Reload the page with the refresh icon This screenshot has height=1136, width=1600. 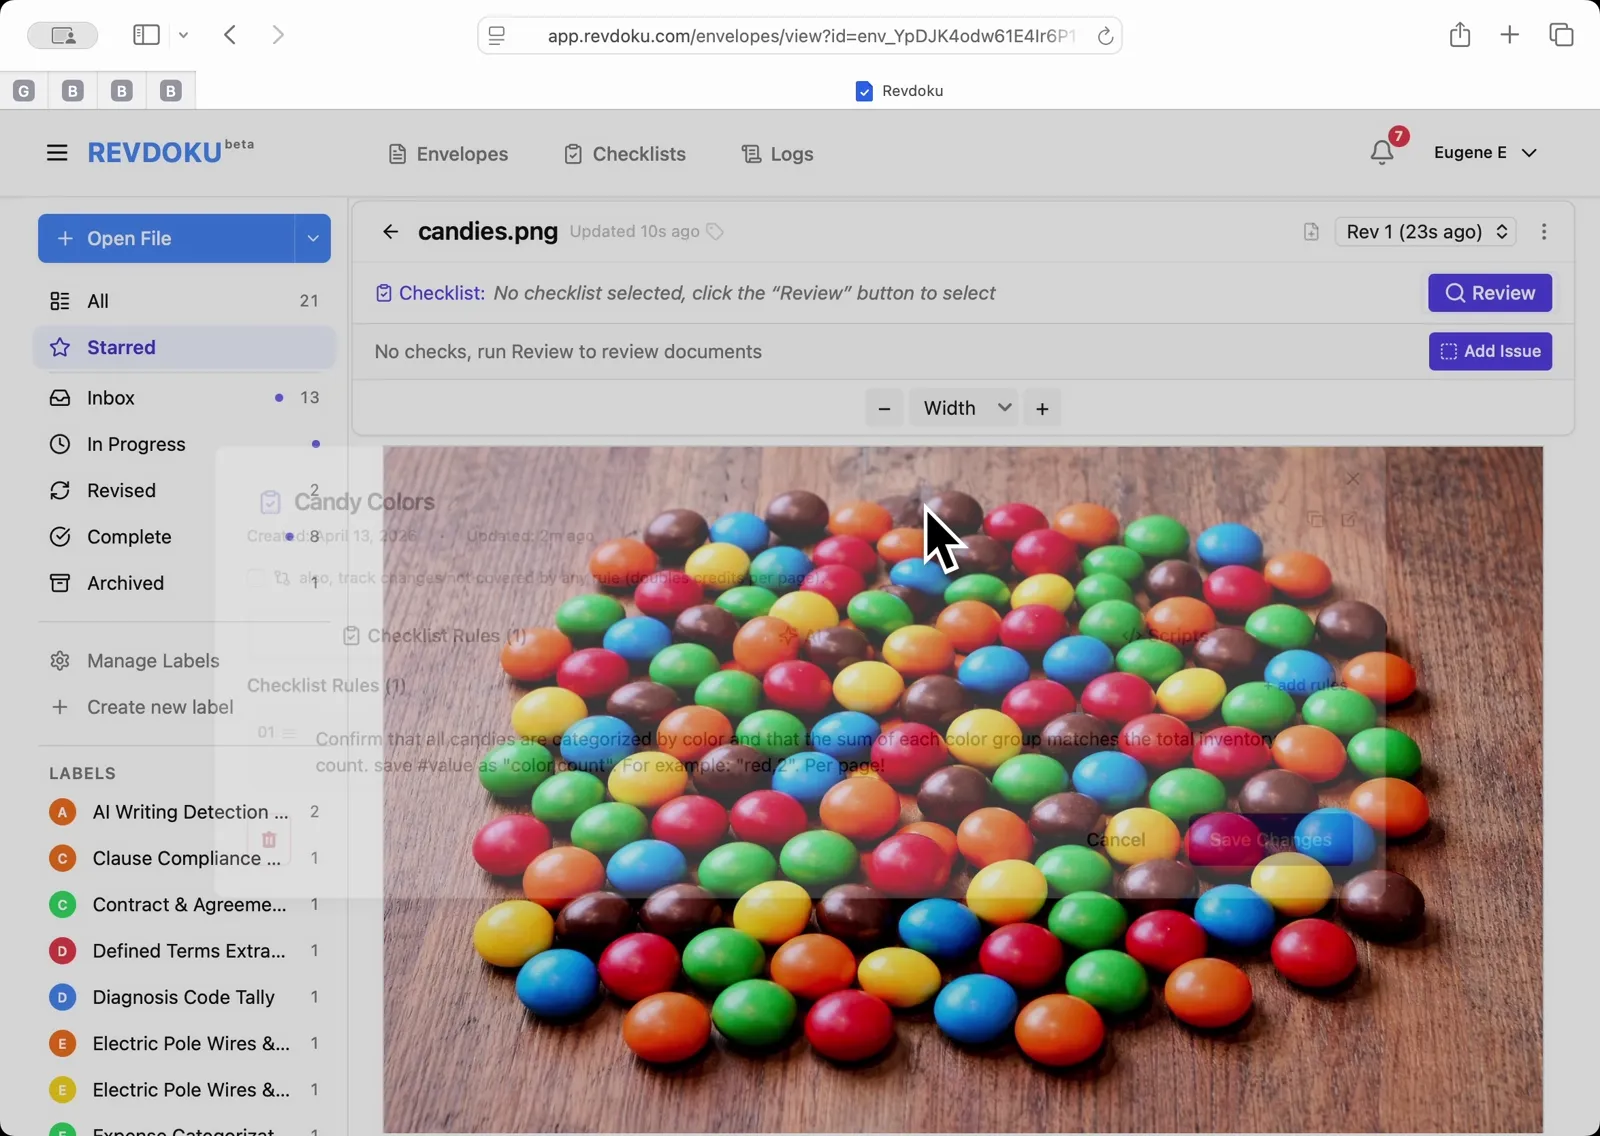(1105, 36)
